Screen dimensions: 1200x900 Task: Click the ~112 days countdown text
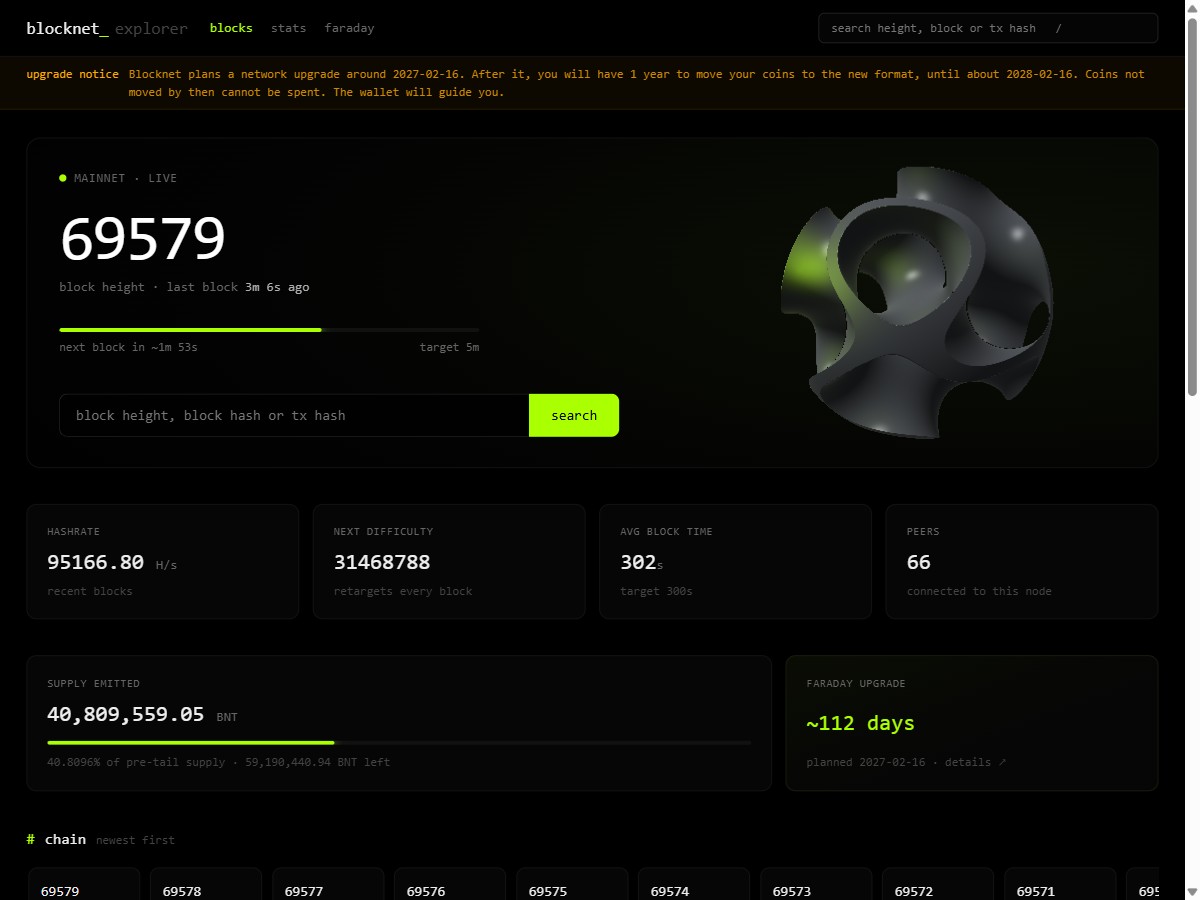pyautogui.click(x=860, y=723)
